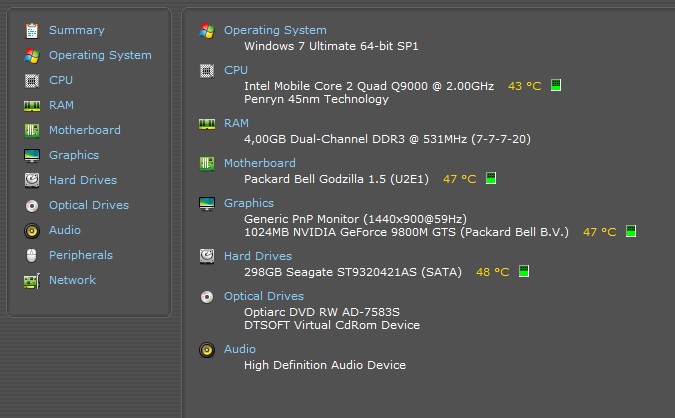Screen dimensions: 675x418
Task: Click the Optiarc DVD RW AD-7583S text
Action: [x=322, y=312]
